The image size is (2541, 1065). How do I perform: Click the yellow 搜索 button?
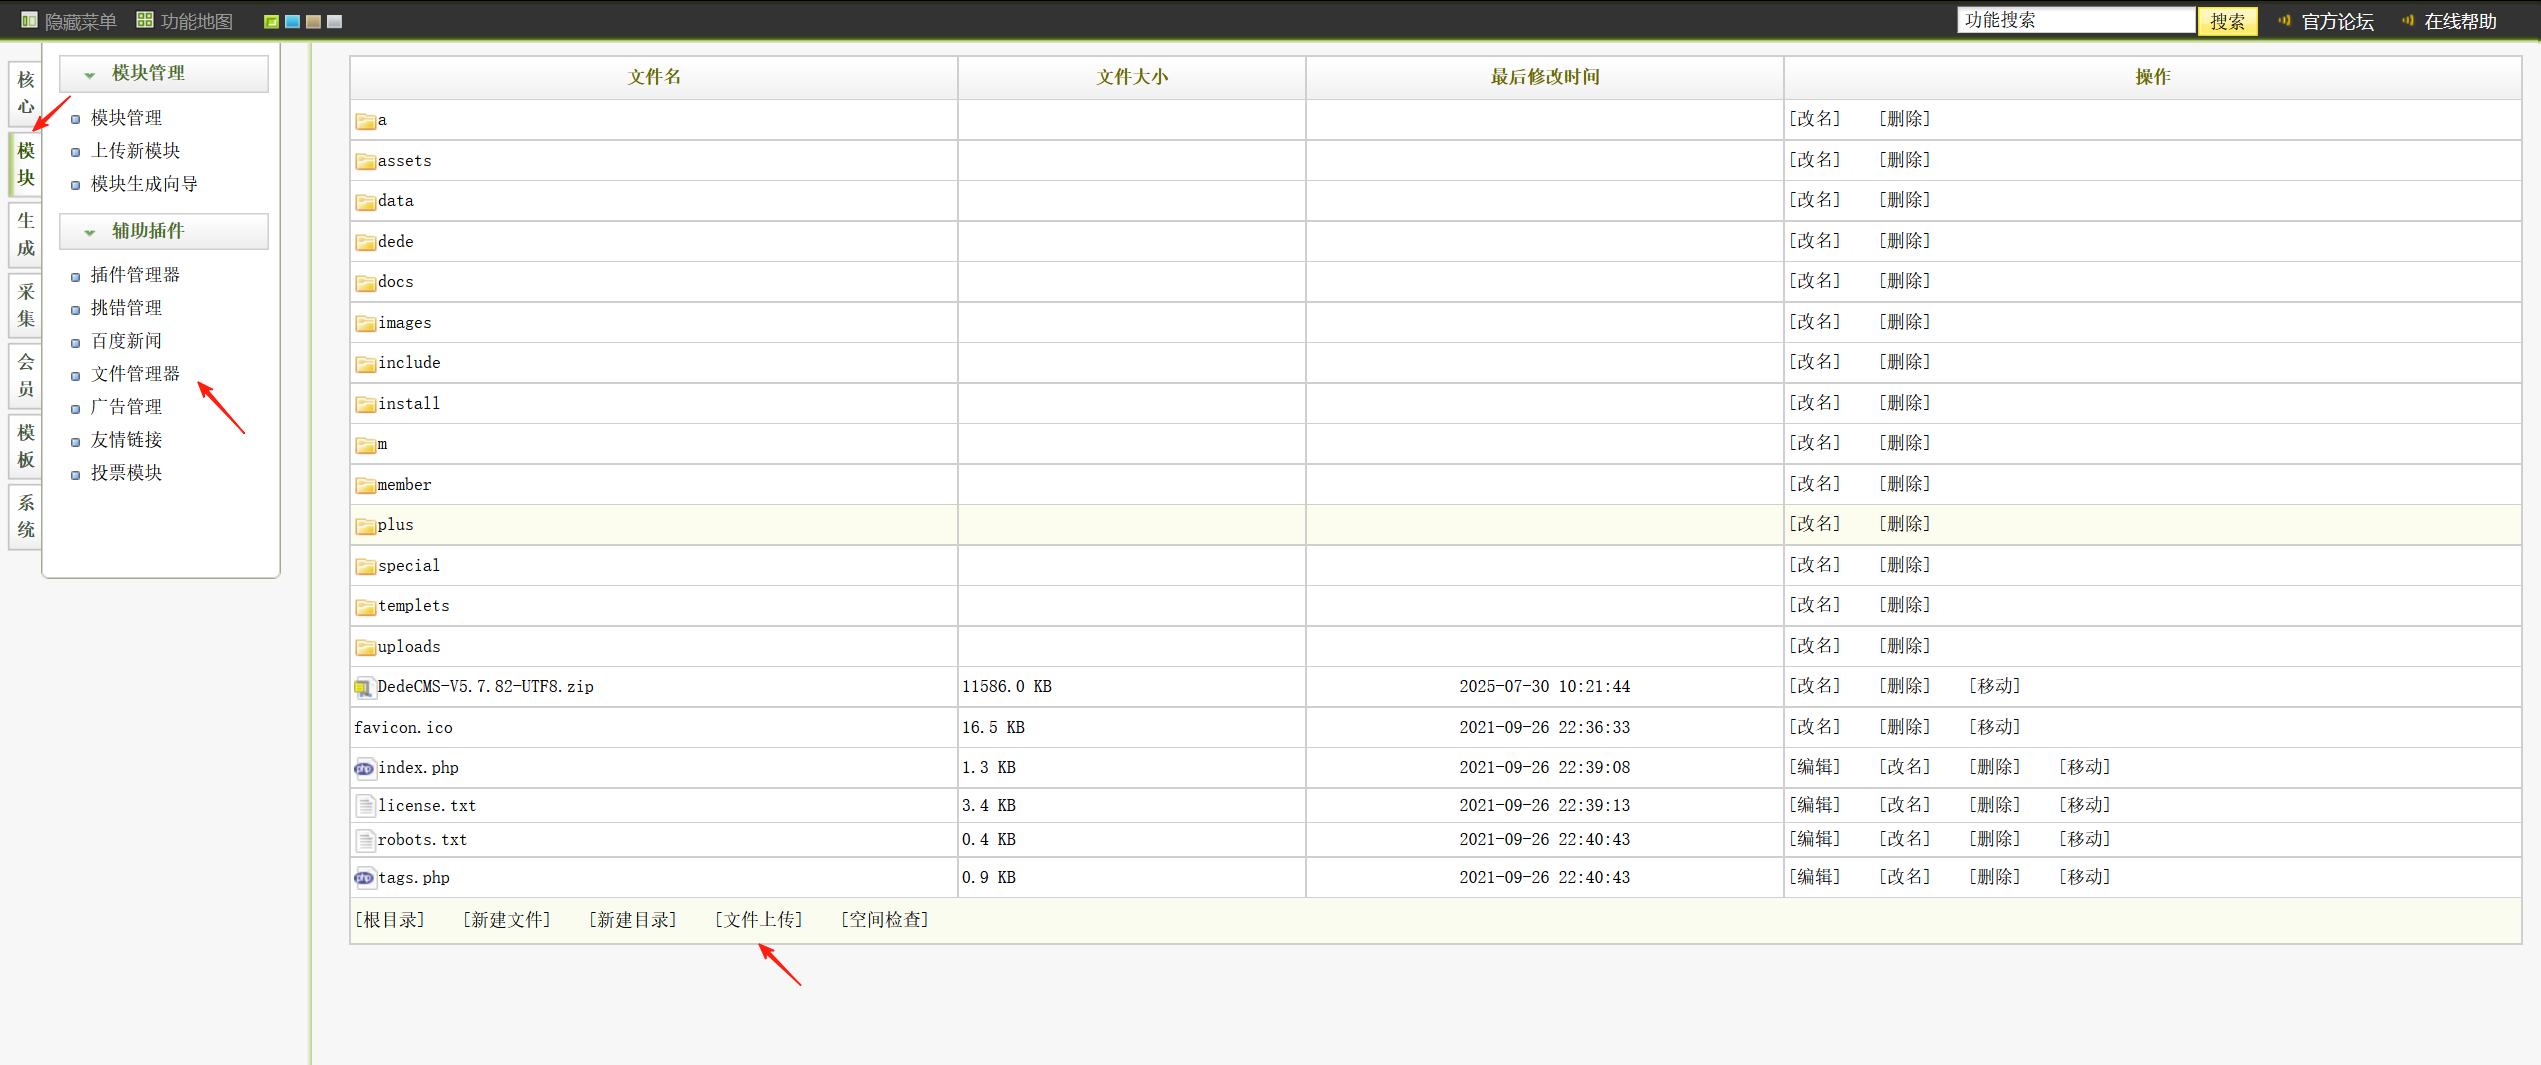(x=2227, y=21)
